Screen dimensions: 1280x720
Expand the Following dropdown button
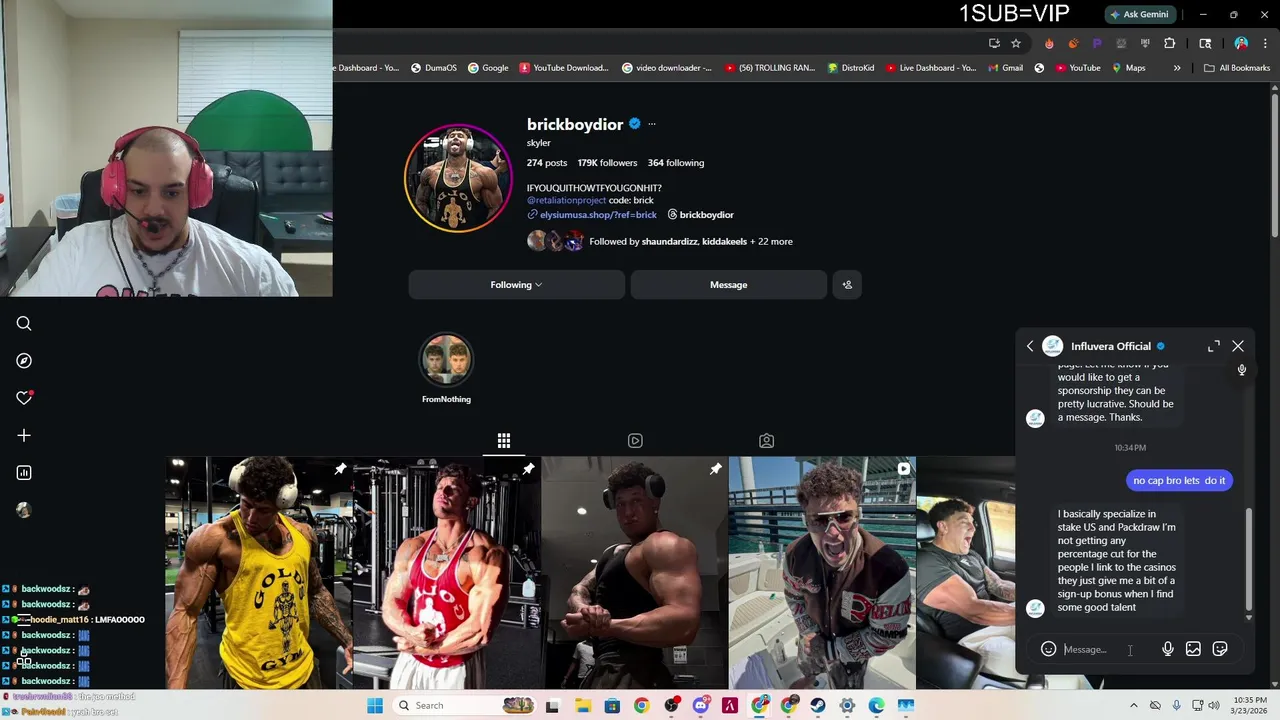[516, 285]
